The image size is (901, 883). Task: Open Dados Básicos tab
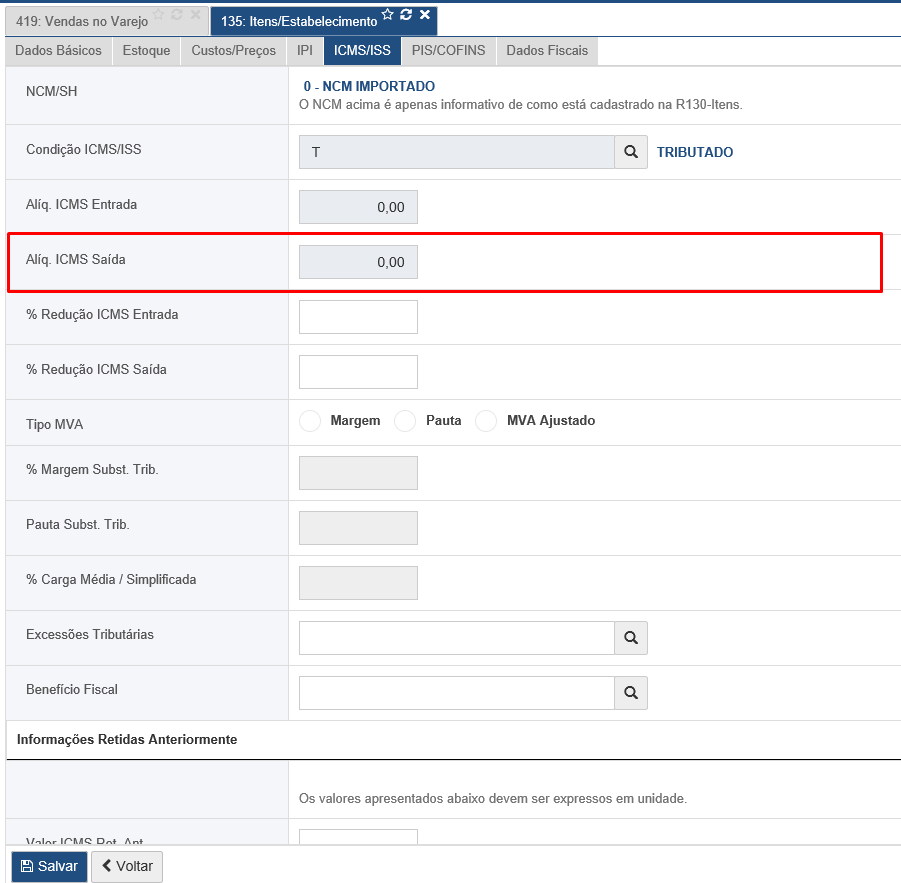[x=59, y=51]
